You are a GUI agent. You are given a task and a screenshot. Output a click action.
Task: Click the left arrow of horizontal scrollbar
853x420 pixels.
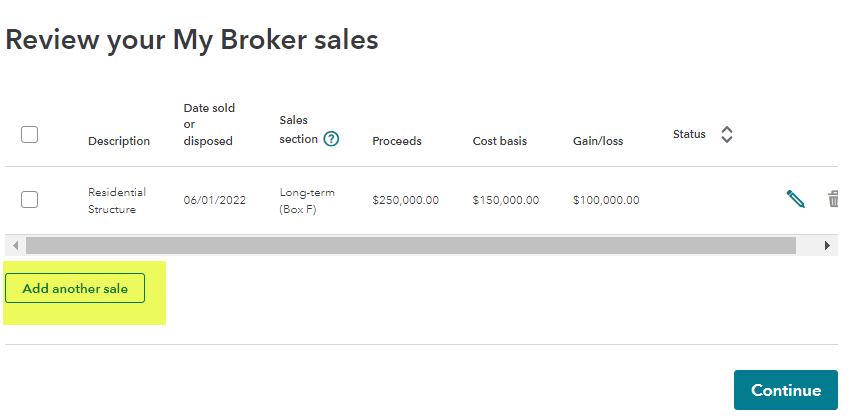tap(15, 245)
